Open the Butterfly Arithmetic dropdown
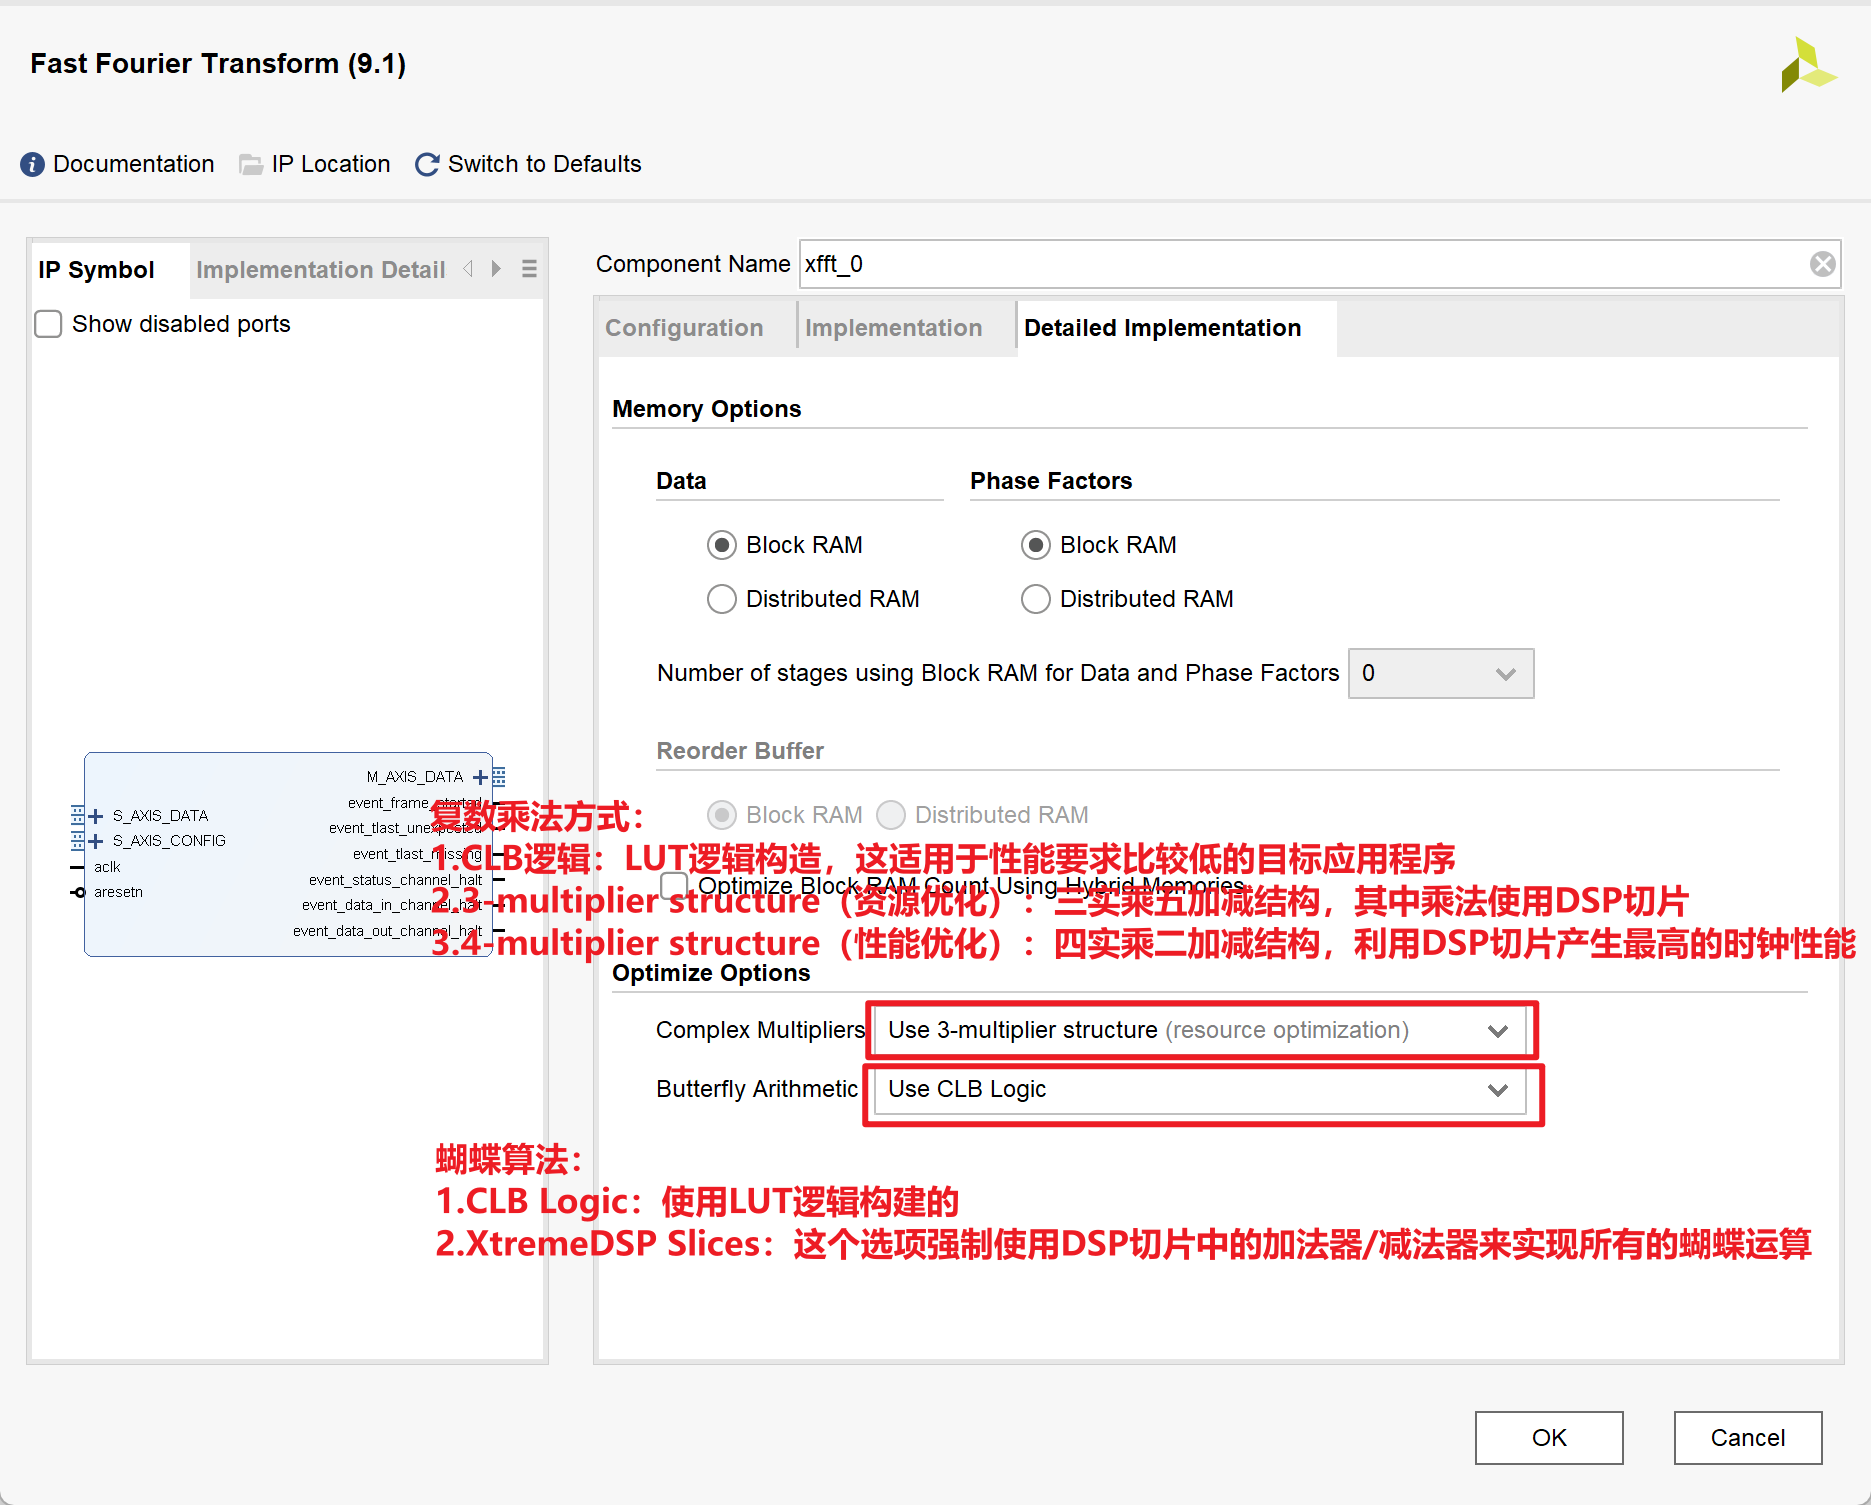This screenshot has height=1505, width=1871. [x=1200, y=1090]
